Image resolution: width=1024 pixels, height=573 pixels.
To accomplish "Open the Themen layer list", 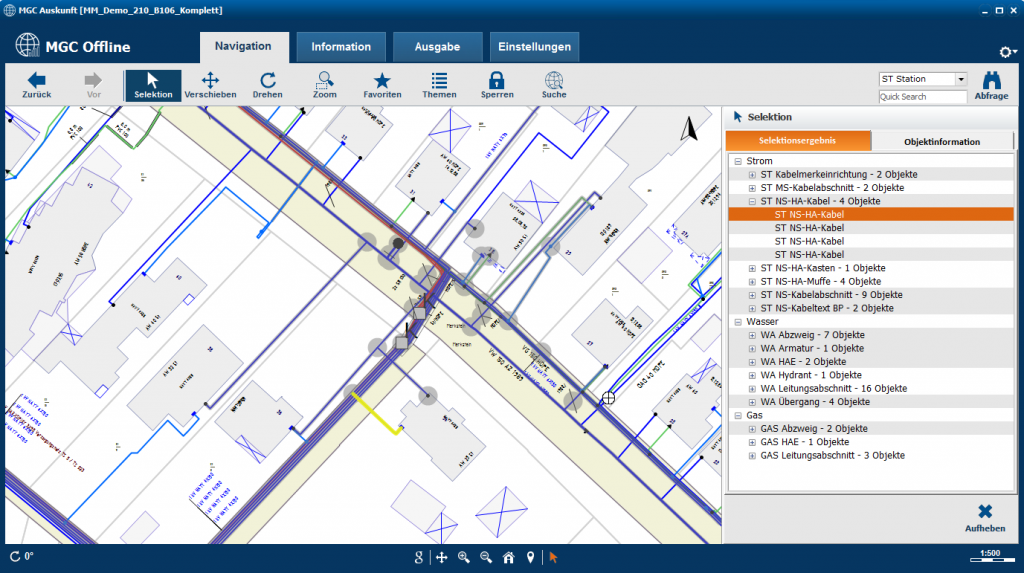I will 439,81.
